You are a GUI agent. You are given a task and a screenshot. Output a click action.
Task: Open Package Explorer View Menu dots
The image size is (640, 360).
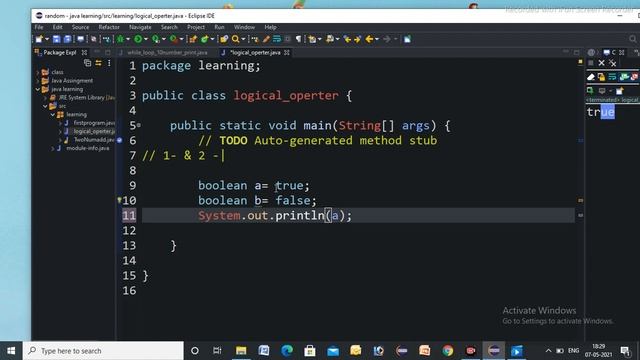(109, 63)
